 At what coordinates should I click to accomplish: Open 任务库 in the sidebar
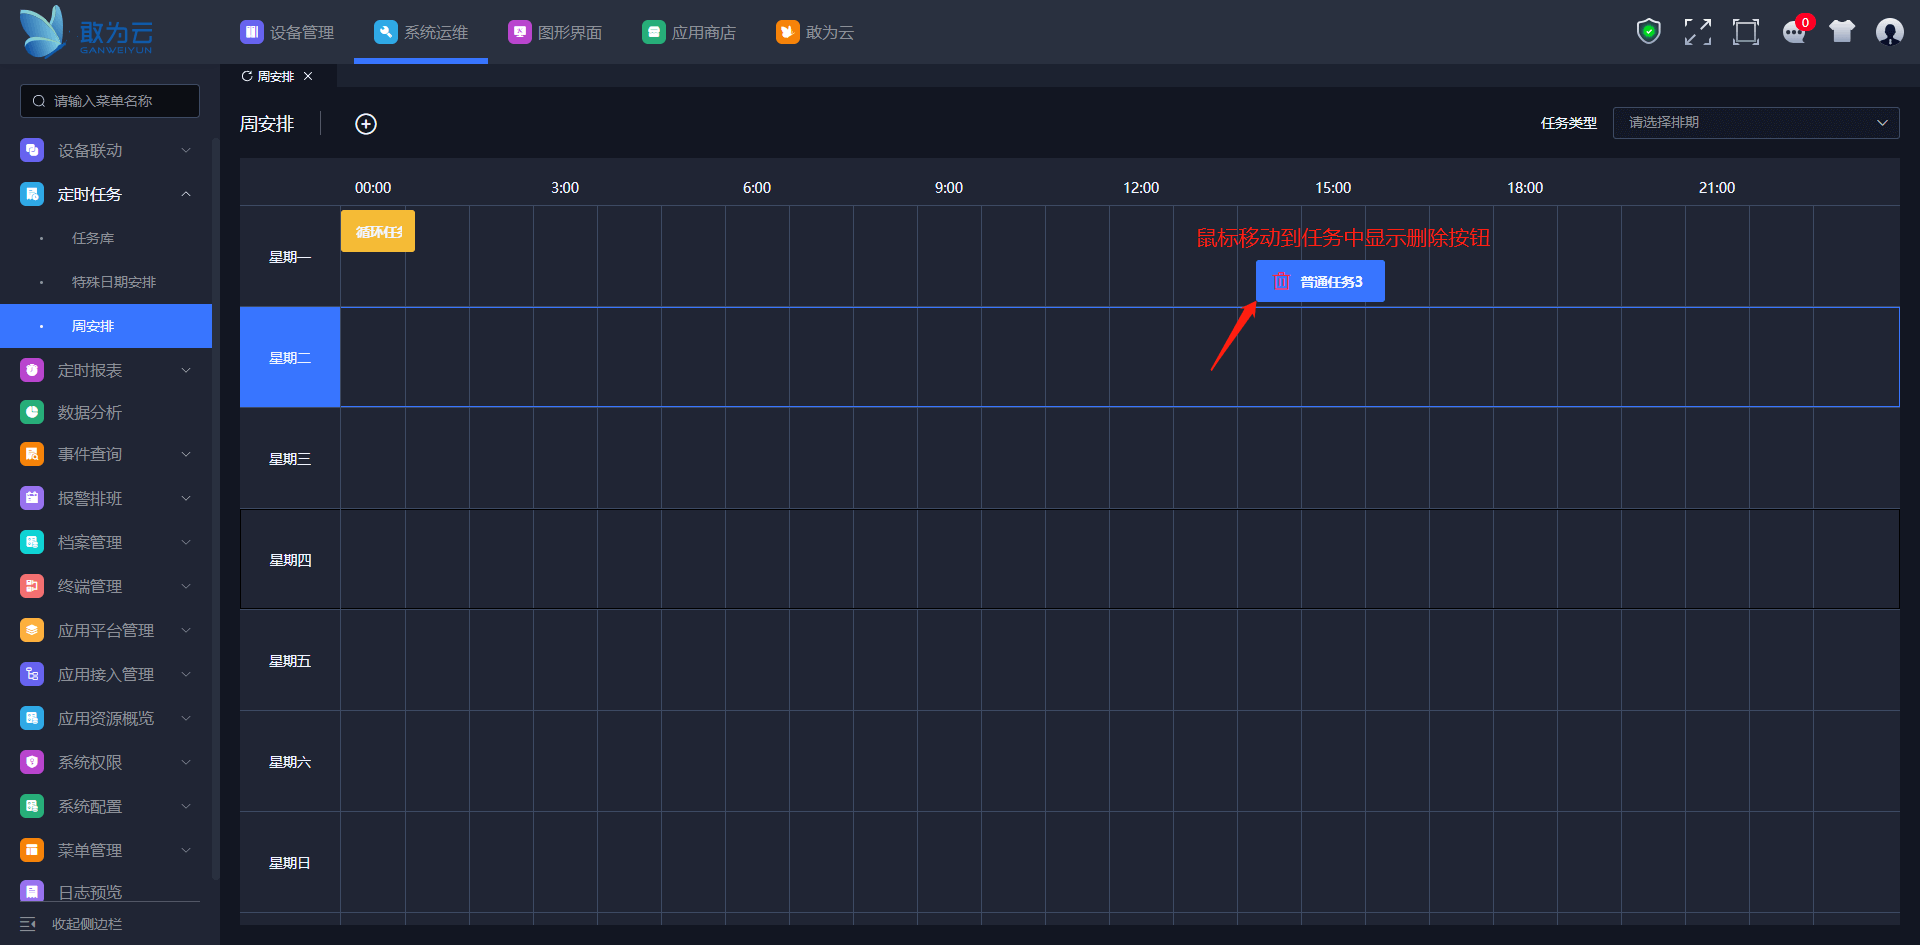click(93, 238)
